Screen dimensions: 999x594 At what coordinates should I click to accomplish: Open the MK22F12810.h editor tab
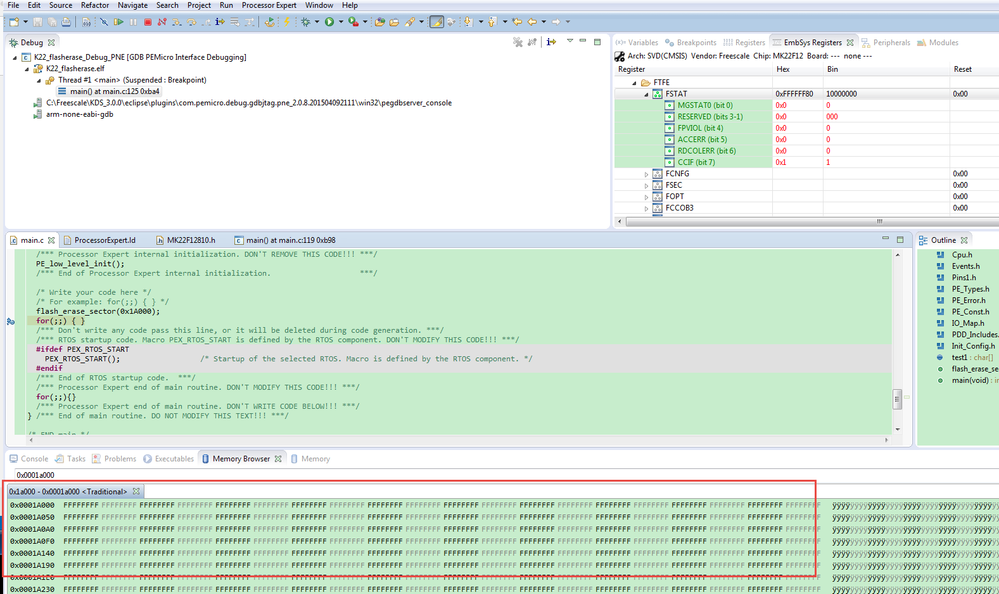pos(186,240)
